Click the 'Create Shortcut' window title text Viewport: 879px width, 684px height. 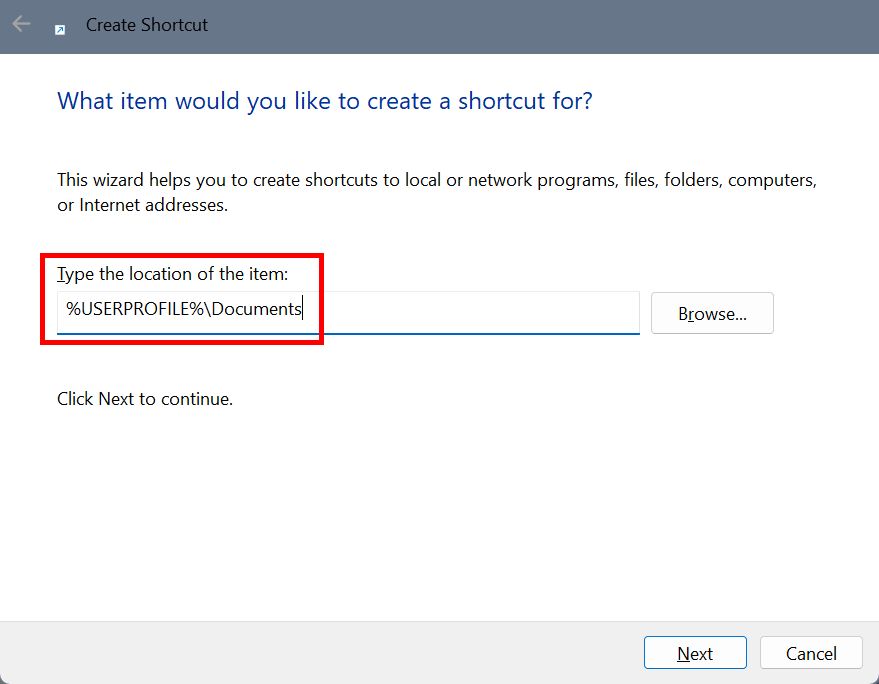coord(146,25)
